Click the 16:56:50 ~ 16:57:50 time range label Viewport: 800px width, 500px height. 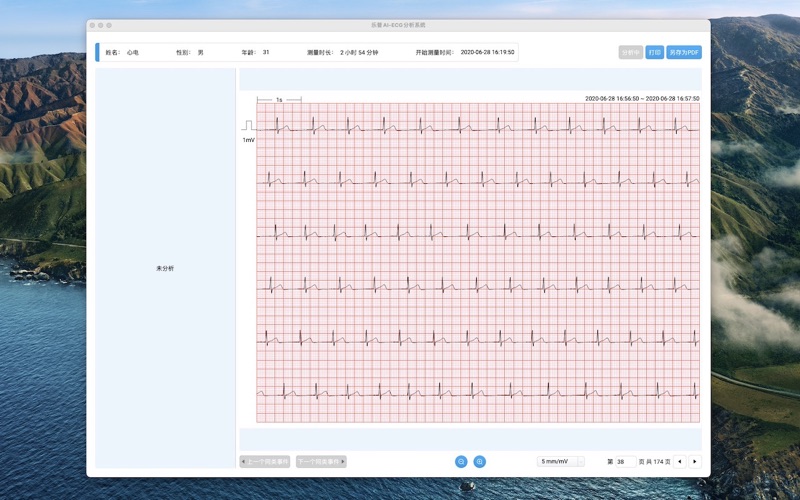click(x=642, y=98)
